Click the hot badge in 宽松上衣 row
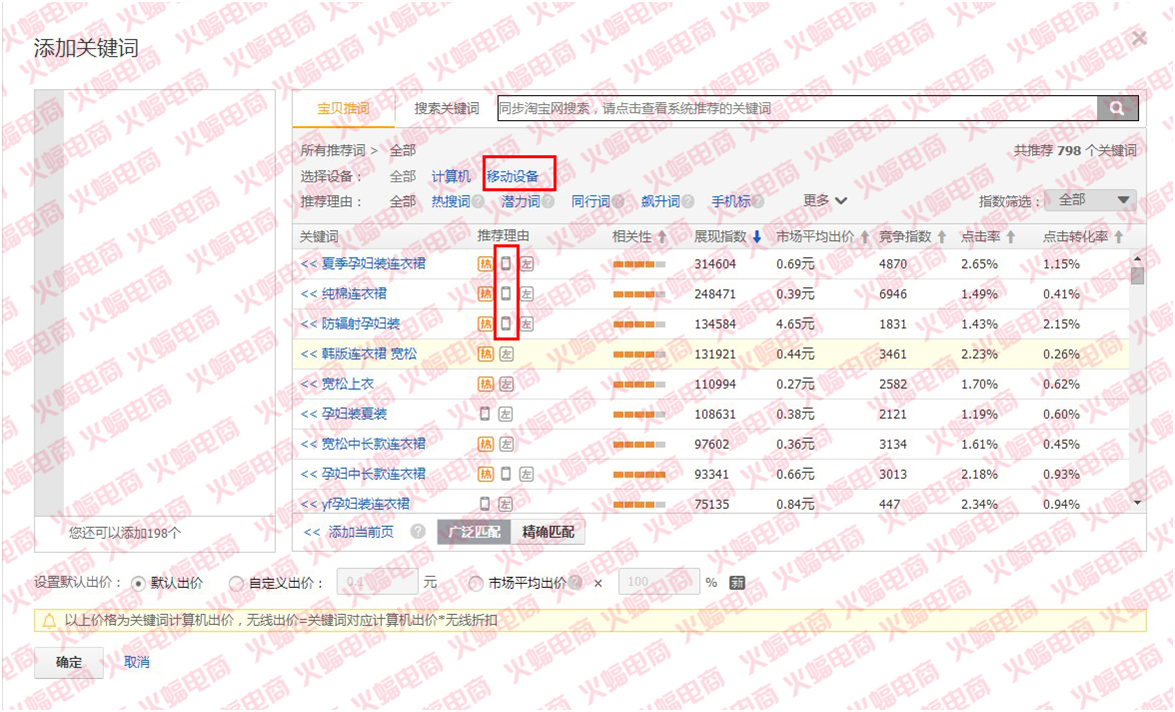The image size is (1175, 712). 486,384
